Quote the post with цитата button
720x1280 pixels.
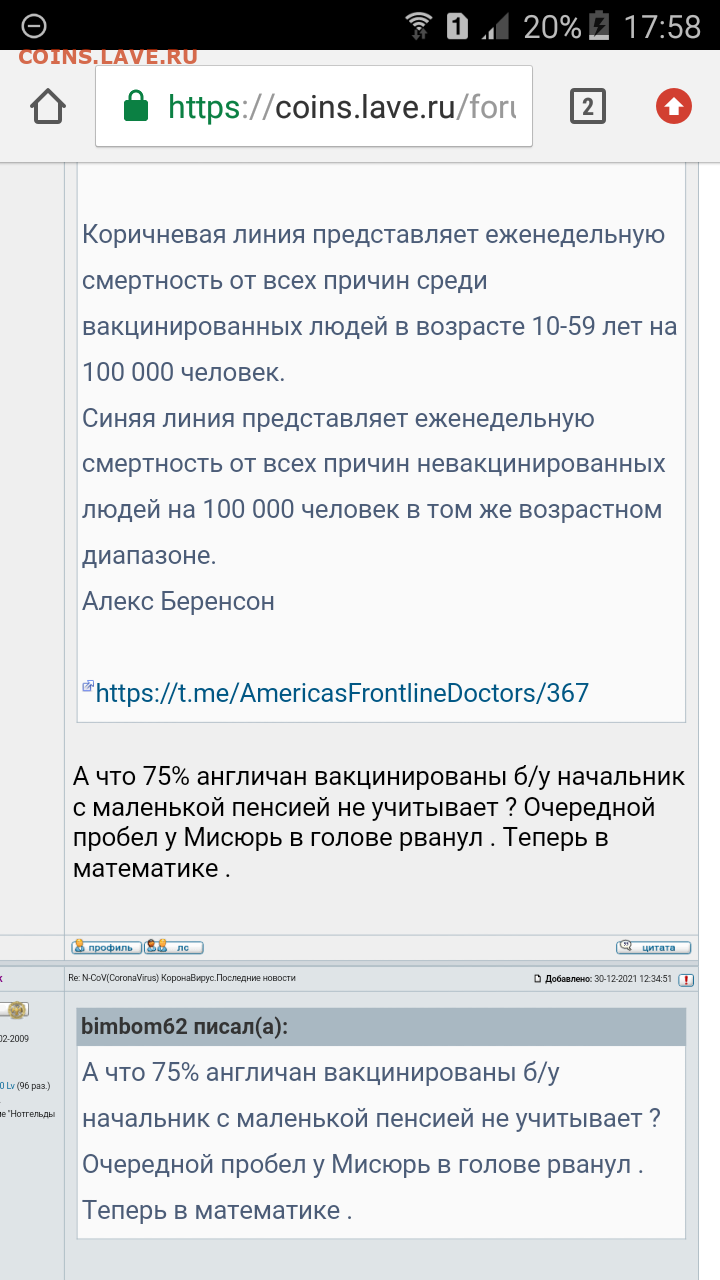(x=653, y=947)
